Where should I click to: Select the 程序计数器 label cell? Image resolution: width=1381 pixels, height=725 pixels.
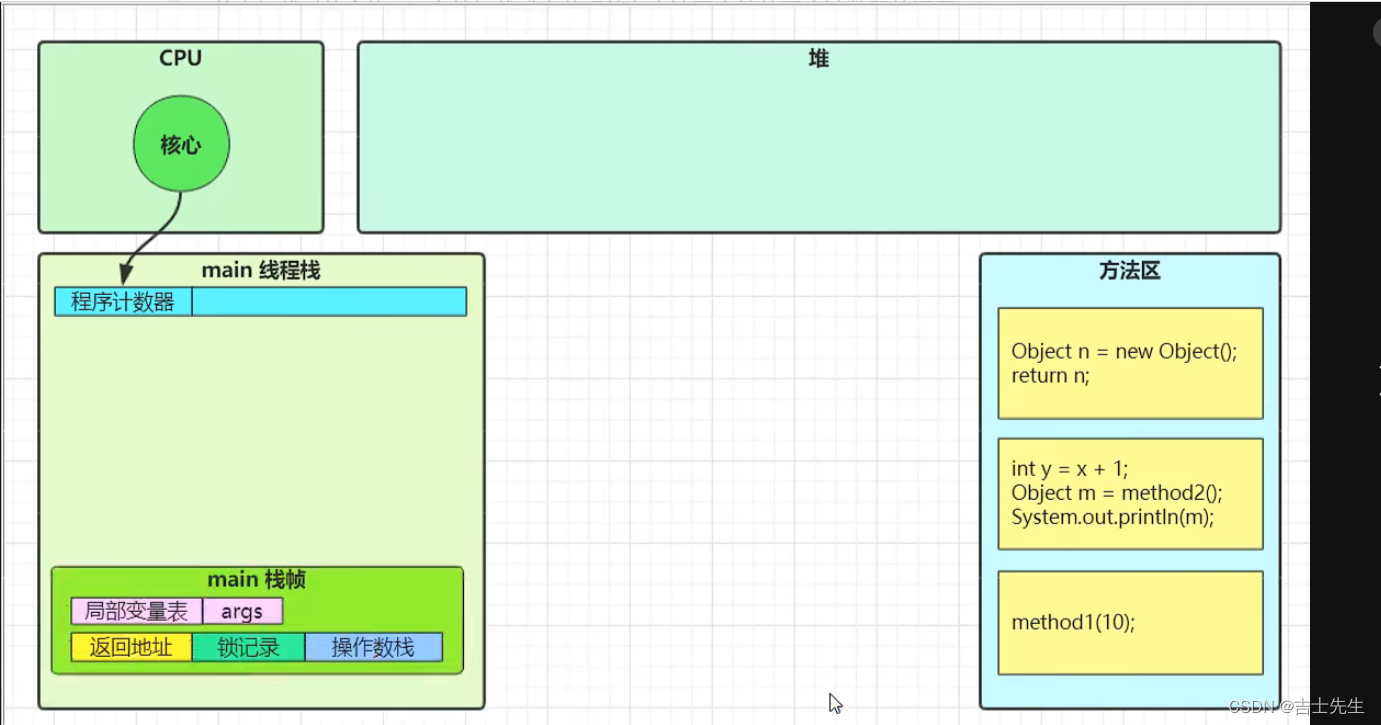(123, 302)
